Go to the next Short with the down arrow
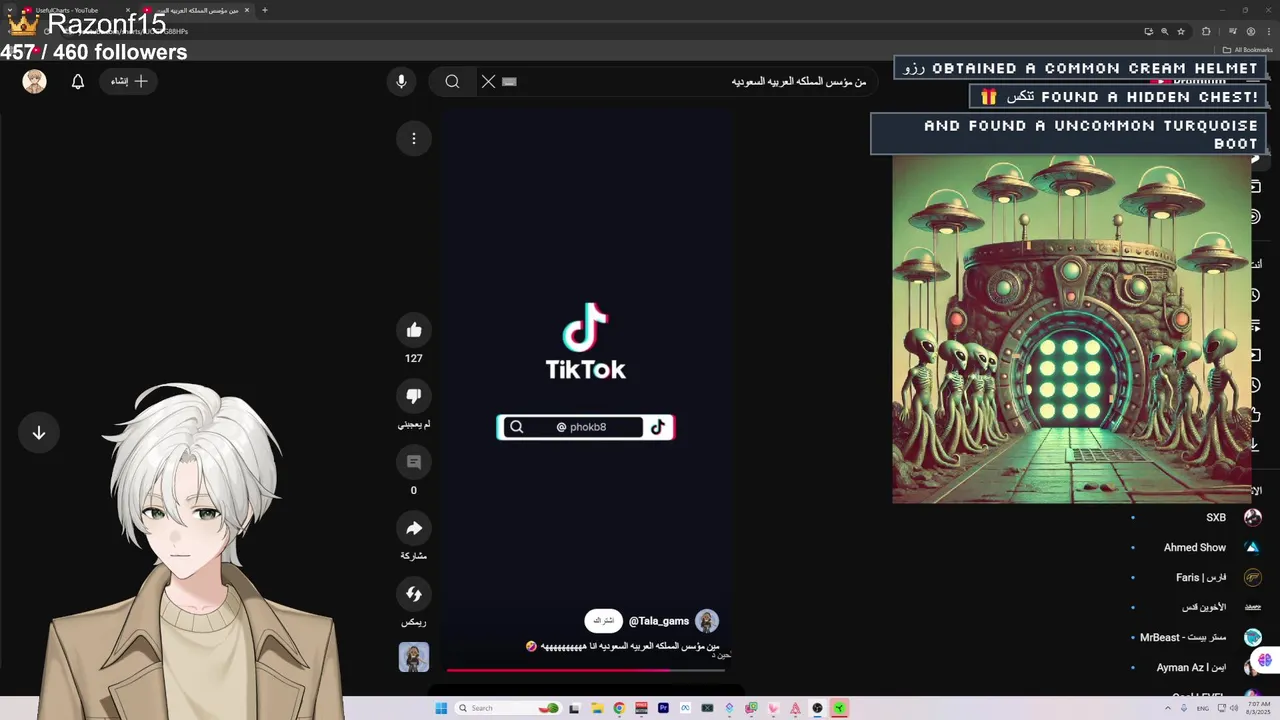This screenshot has height=720, width=1280. pos(39,433)
